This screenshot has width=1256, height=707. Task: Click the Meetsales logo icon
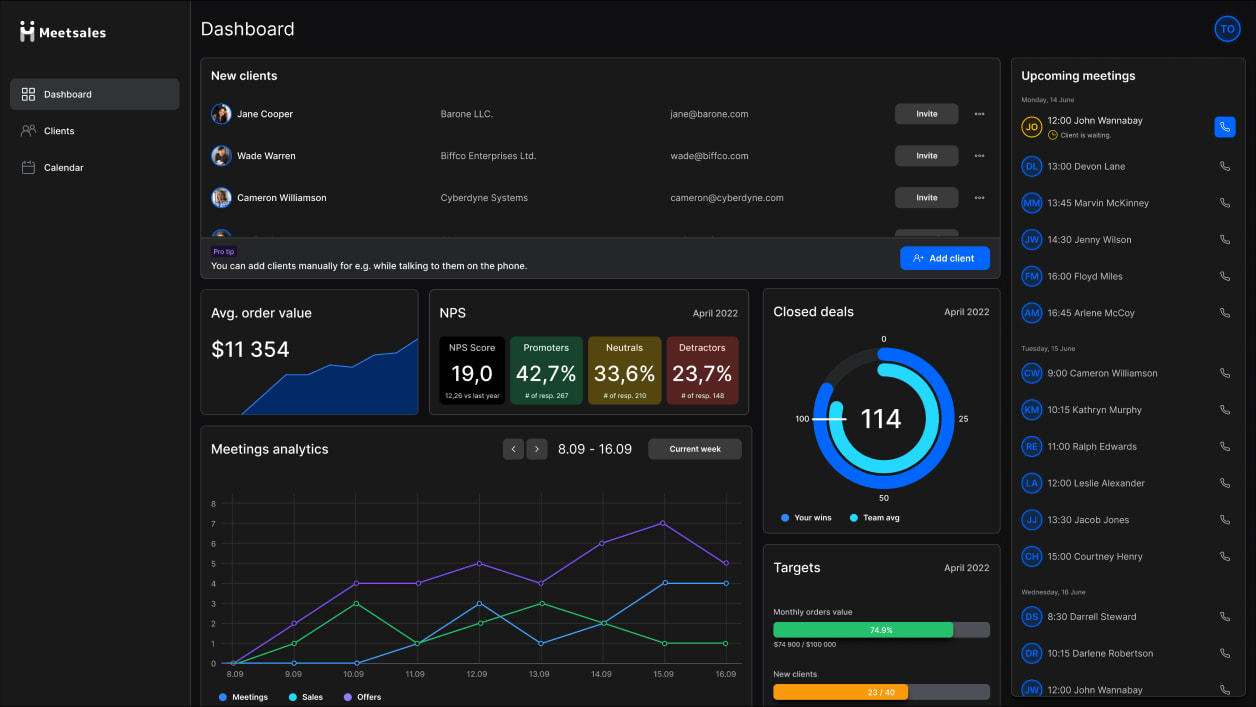[x=27, y=32]
